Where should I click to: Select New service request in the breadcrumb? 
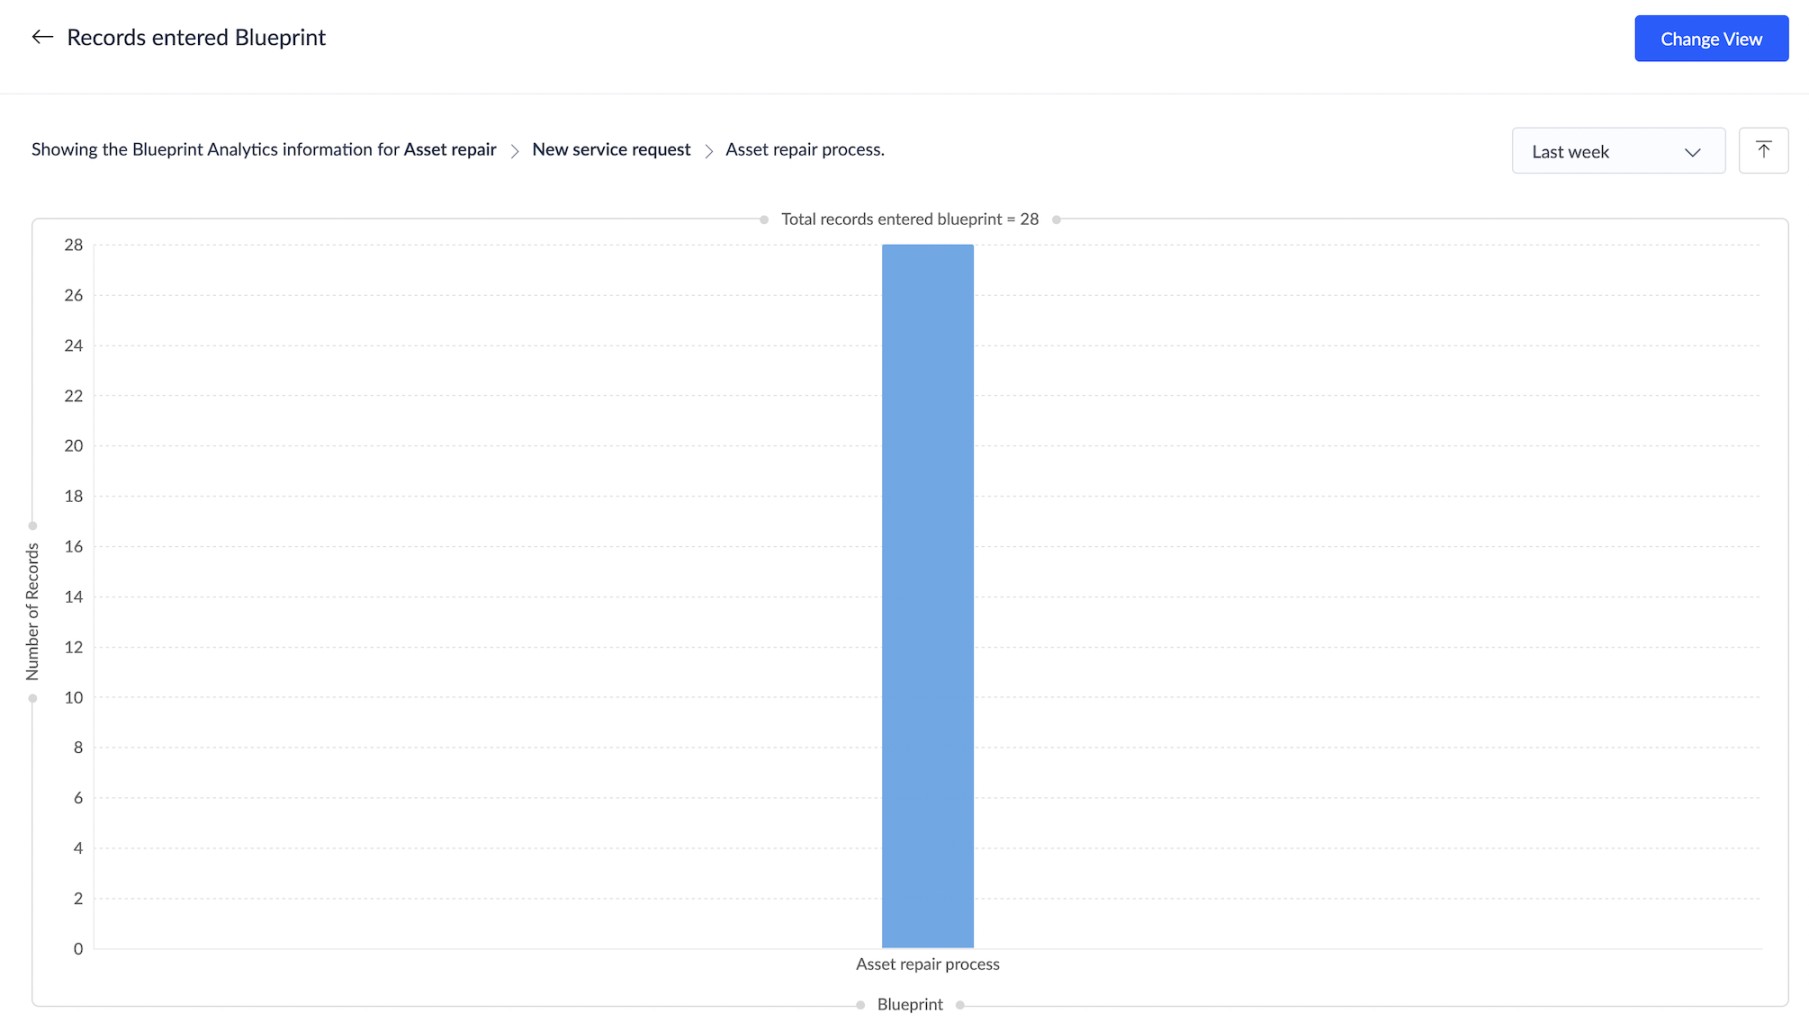(611, 149)
